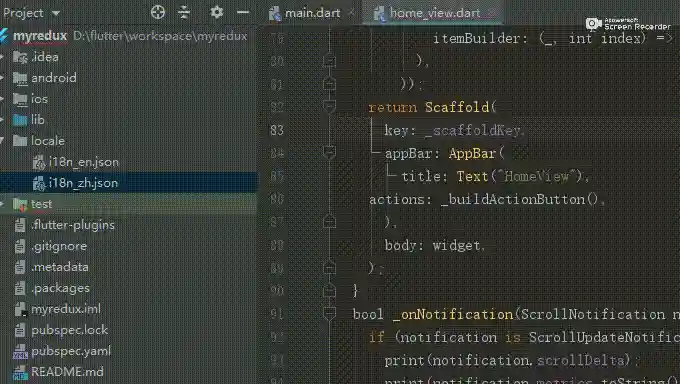Screen dimensions: 680x384
Task: Expand the lib folder arrow
Action: click(3, 120)
